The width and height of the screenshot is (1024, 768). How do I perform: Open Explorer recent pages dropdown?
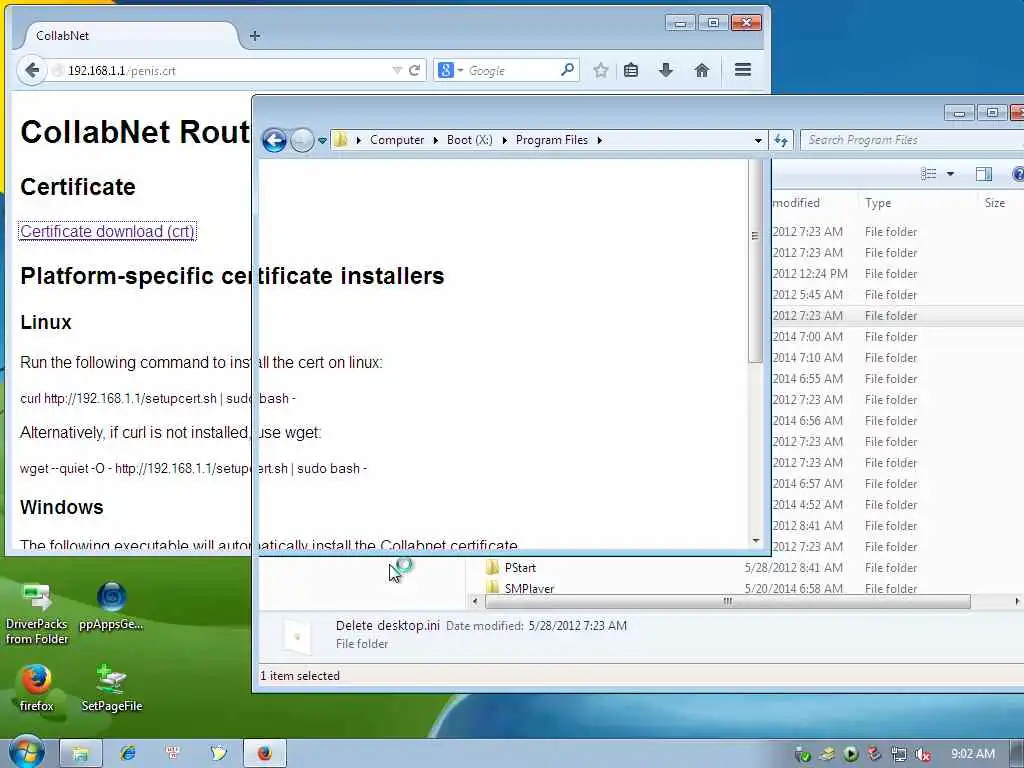pyautogui.click(x=322, y=140)
